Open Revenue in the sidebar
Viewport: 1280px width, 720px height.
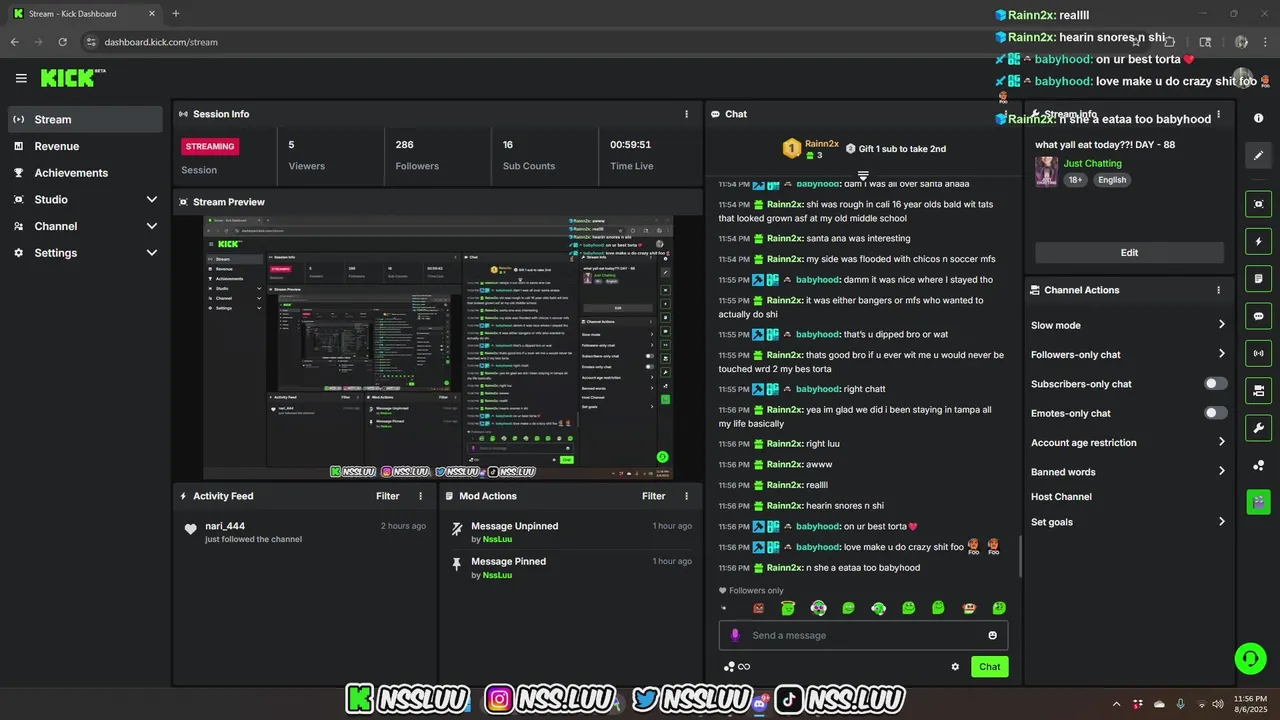coord(85,146)
